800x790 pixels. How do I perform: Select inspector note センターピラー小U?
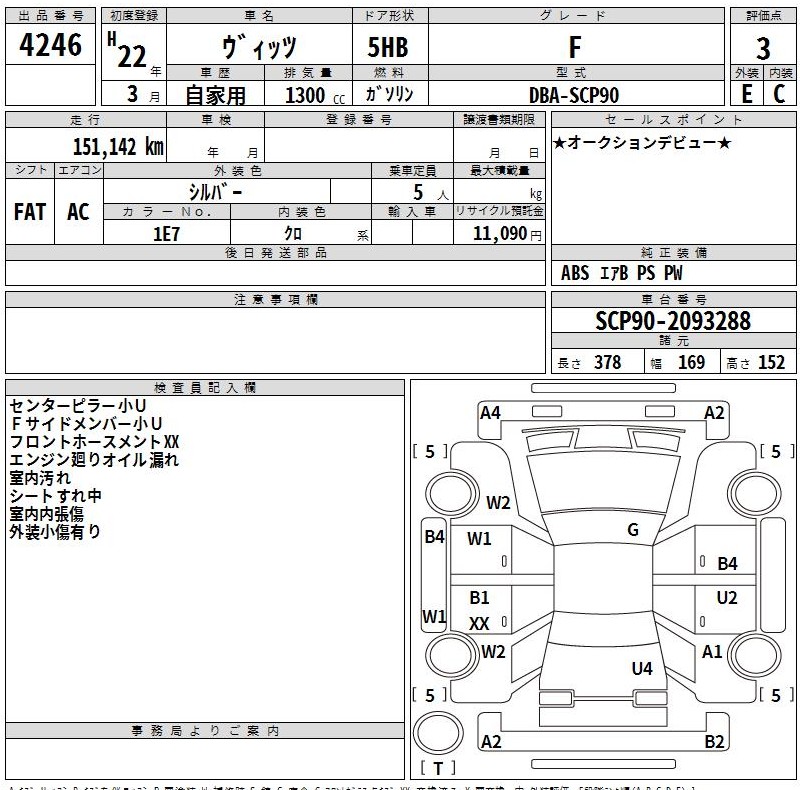click(x=78, y=406)
